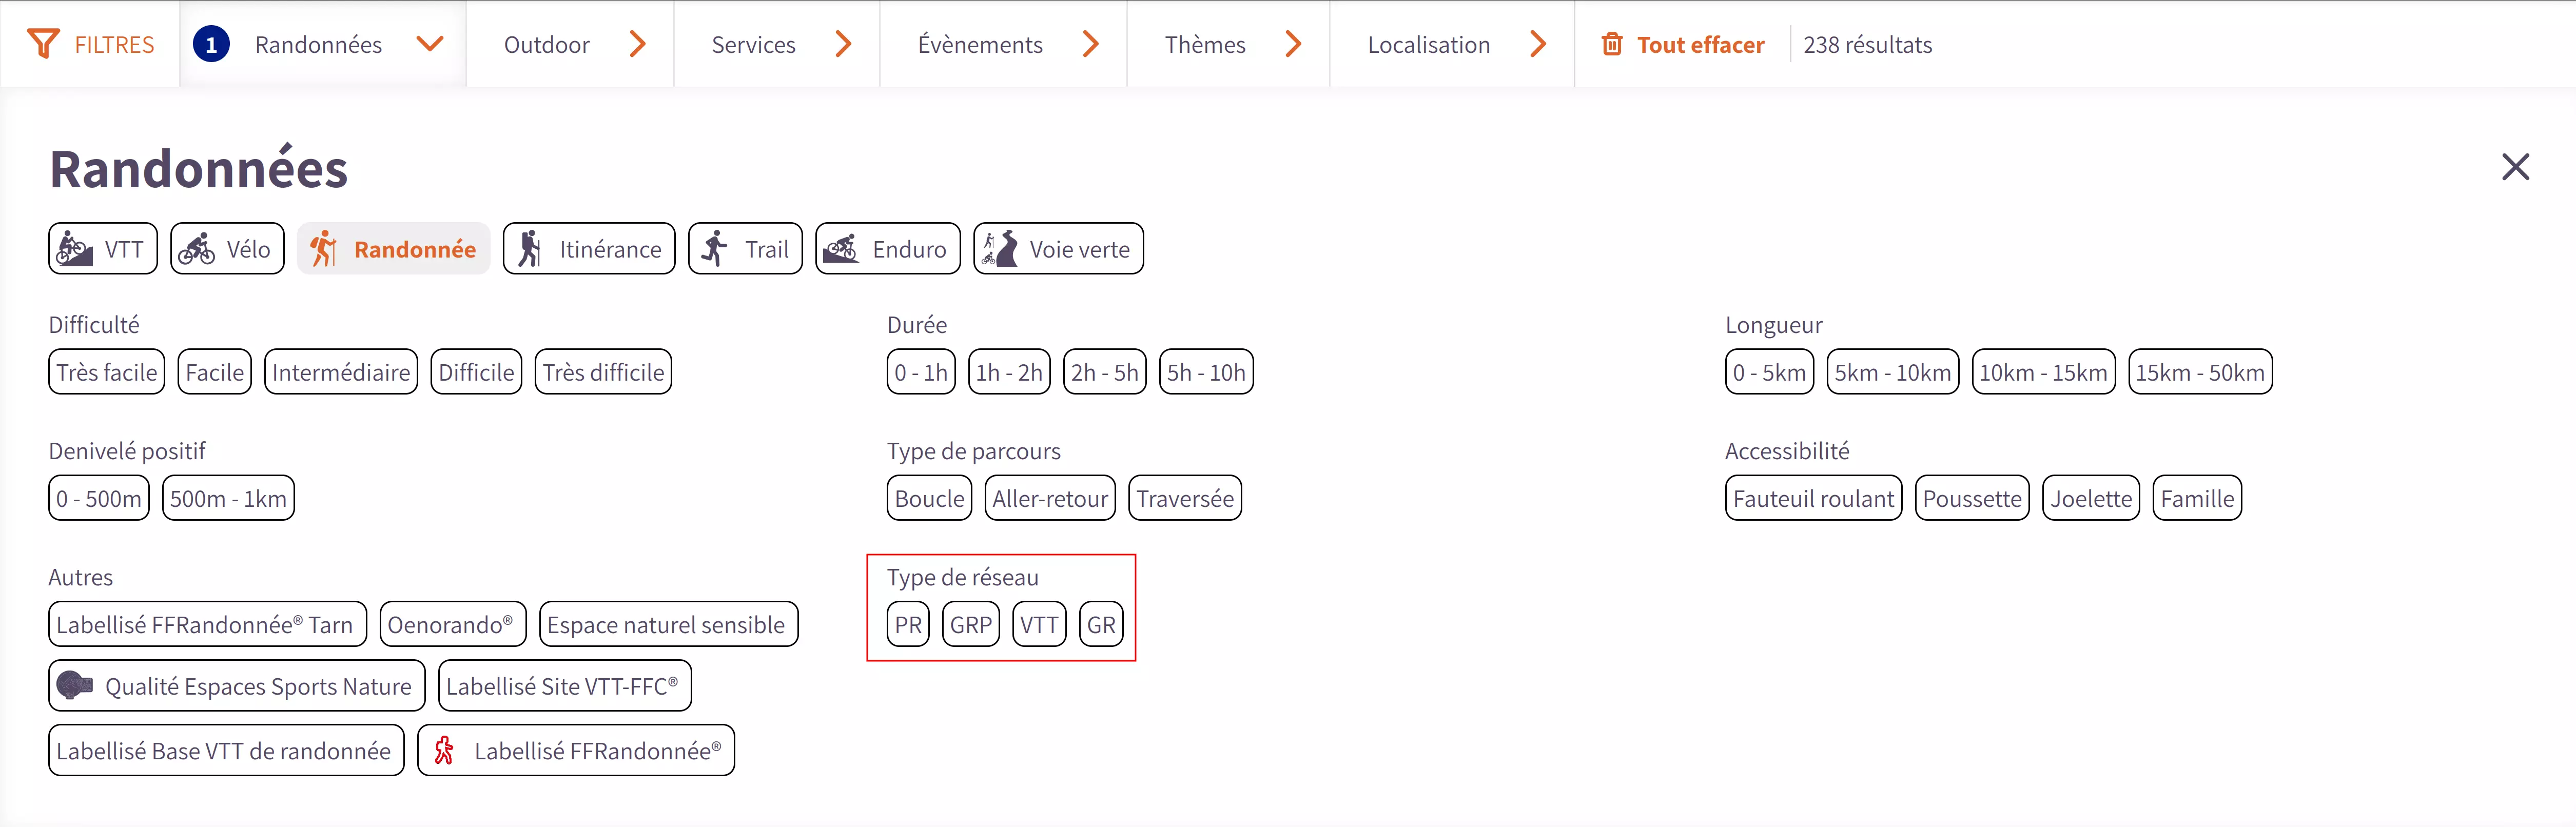Enable the 2h - 5h duration filter

tap(1104, 372)
